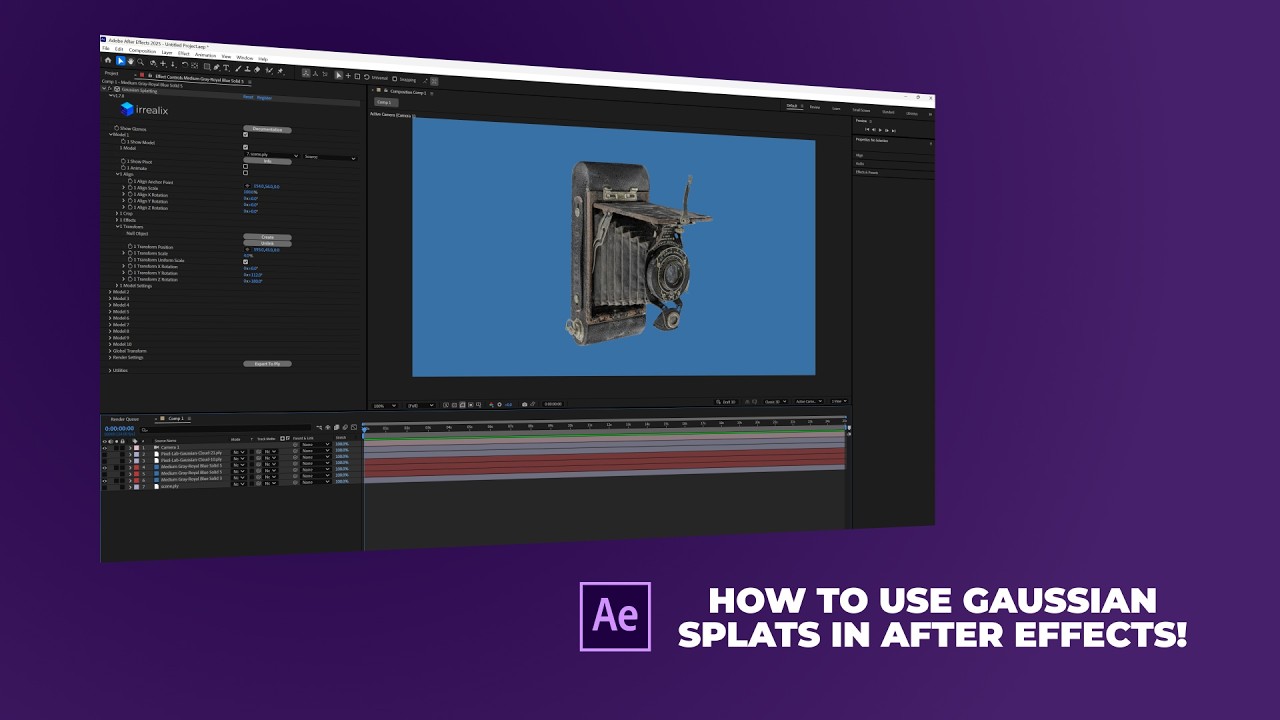Collapse the 1 Align group
1280x720 pixels.
tap(118, 174)
